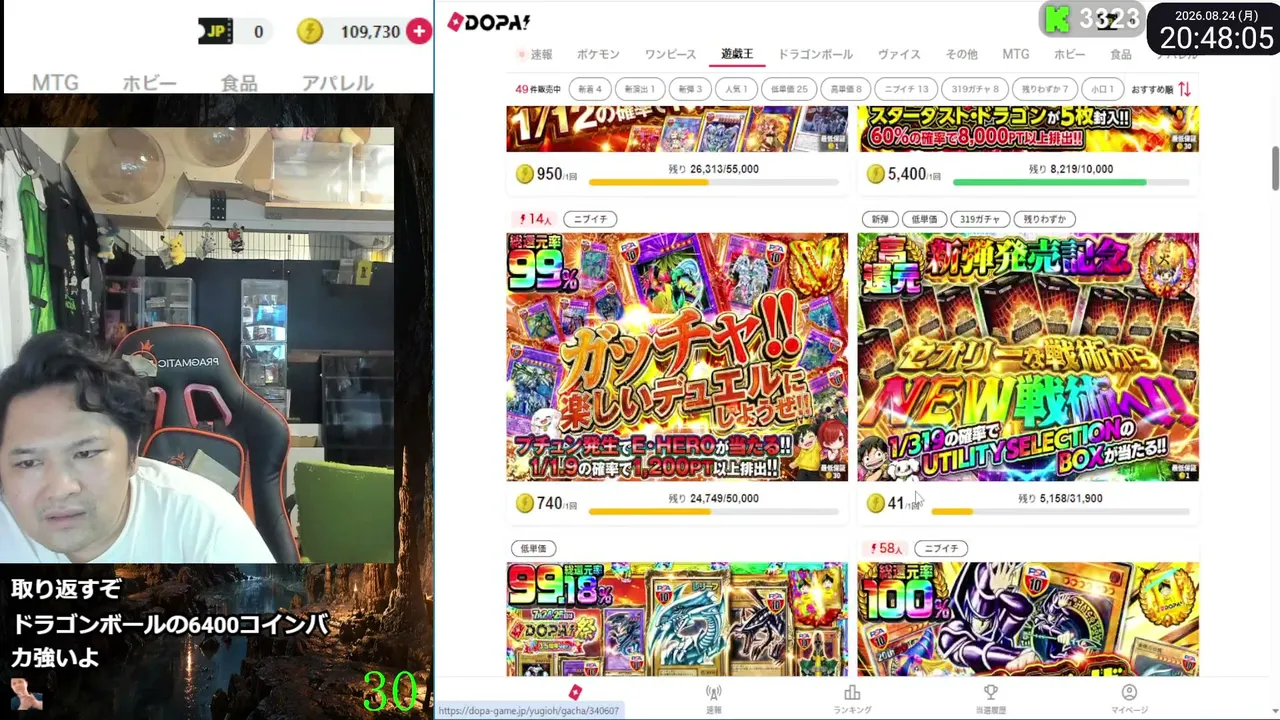Click the green K icon top right
This screenshot has width=1280, height=720.
[1056, 18]
